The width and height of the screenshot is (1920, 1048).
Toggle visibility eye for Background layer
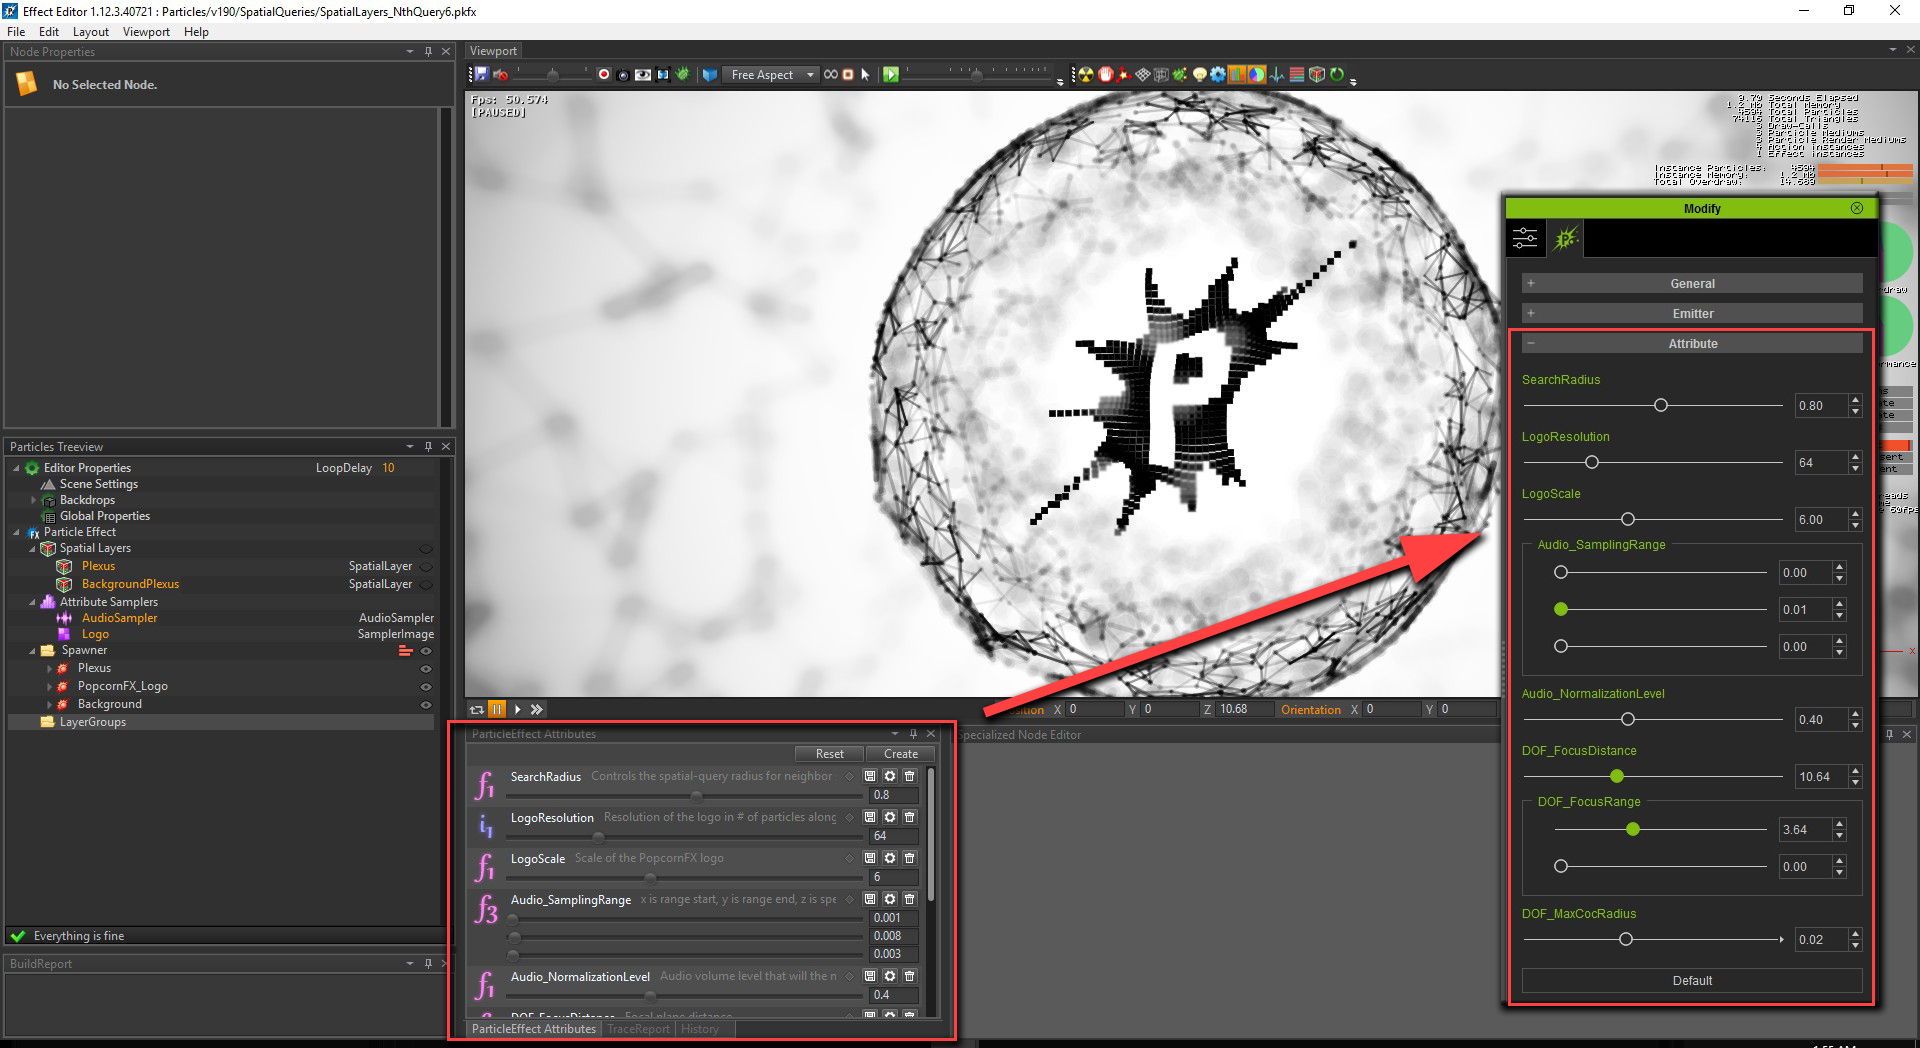pyautogui.click(x=426, y=705)
